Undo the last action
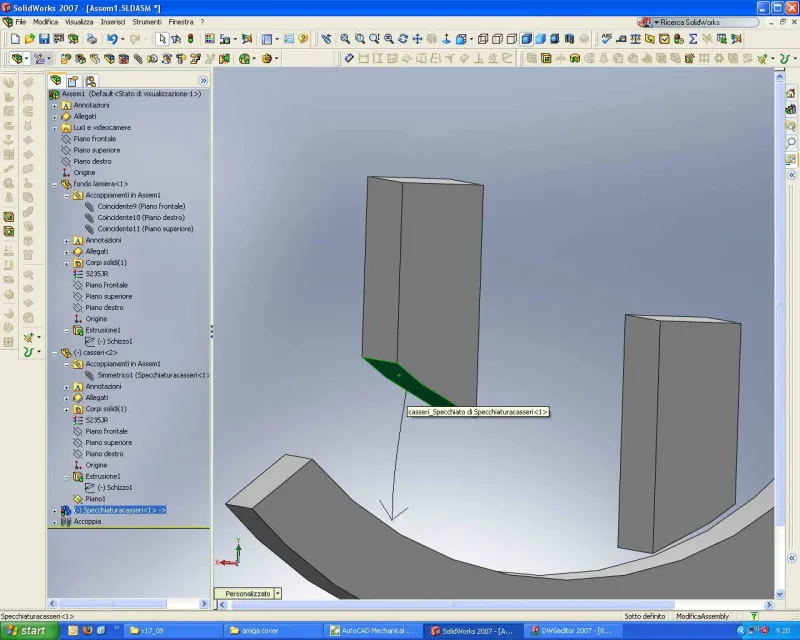The height and width of the screenshot is (640, 800). [x=112, y=39]
